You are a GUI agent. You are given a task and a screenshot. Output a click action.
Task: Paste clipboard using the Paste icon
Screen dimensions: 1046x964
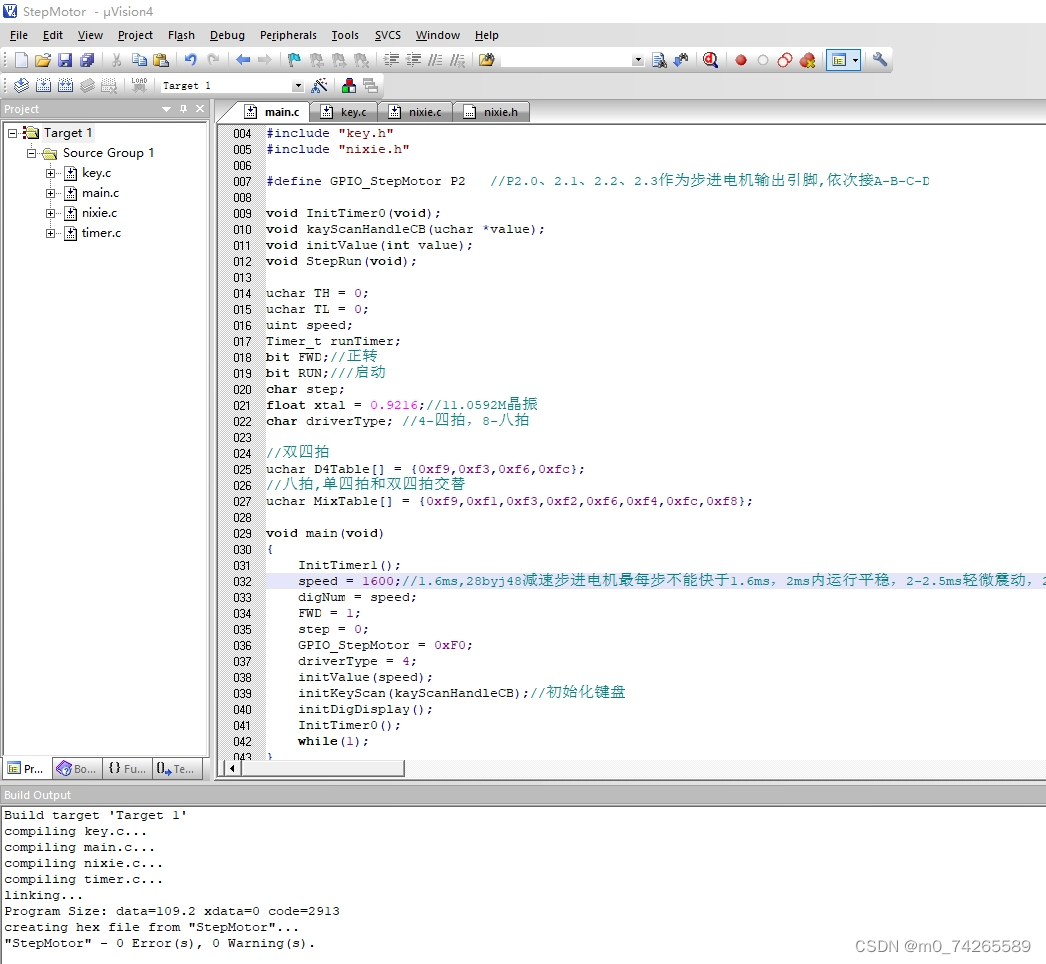(x=161, y=60)
